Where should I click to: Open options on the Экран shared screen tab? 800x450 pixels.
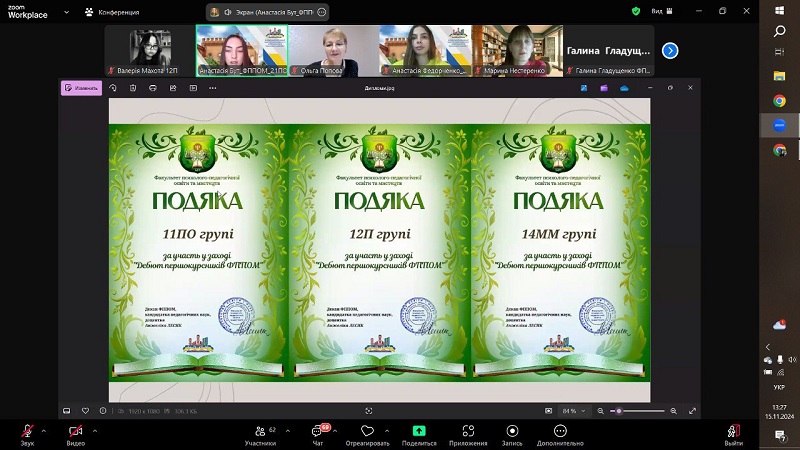[321, 12]
